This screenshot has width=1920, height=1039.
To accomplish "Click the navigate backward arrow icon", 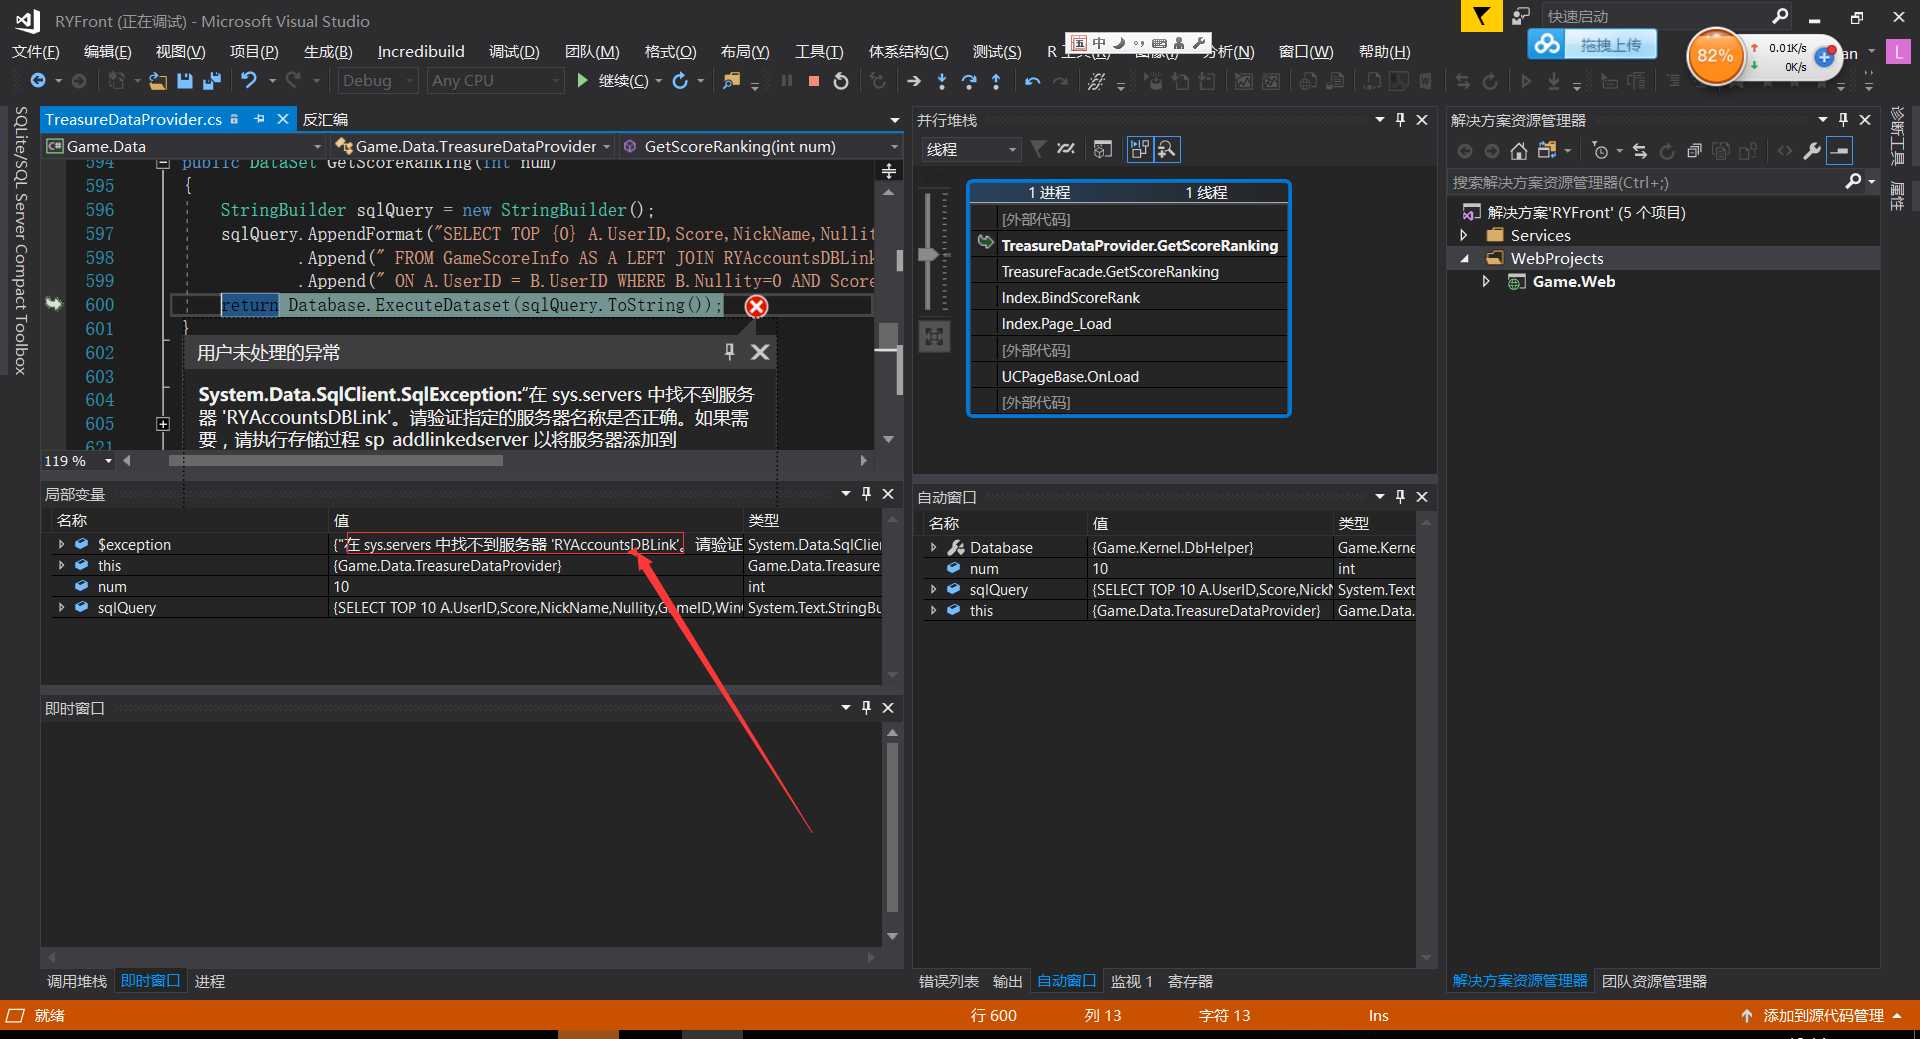I will 37,81.
